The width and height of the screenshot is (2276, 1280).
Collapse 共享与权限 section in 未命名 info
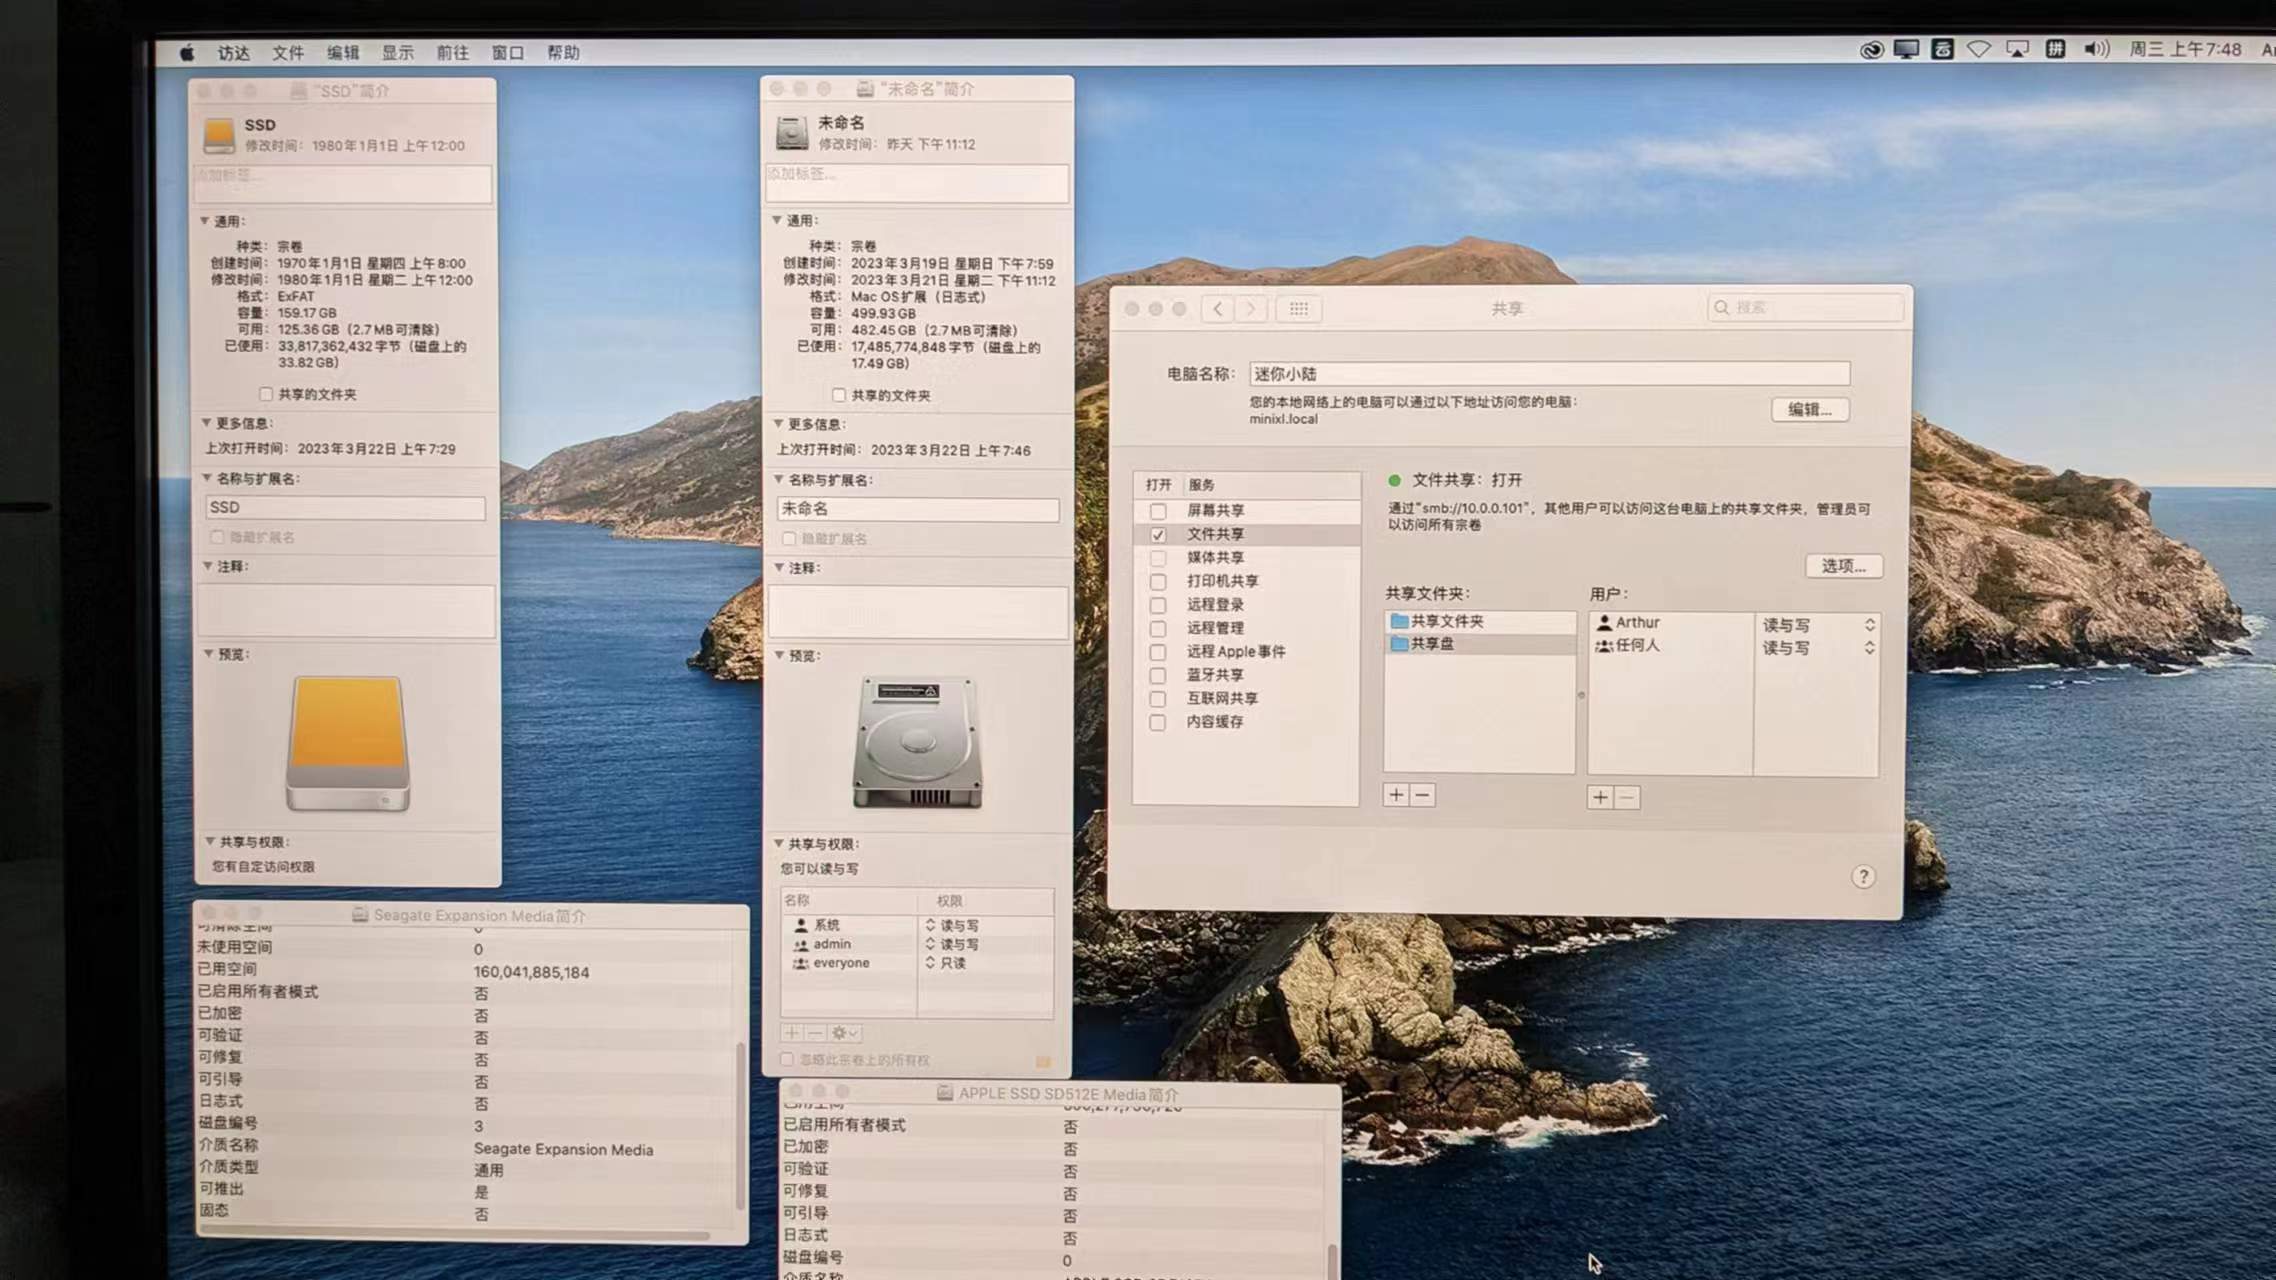778,844
